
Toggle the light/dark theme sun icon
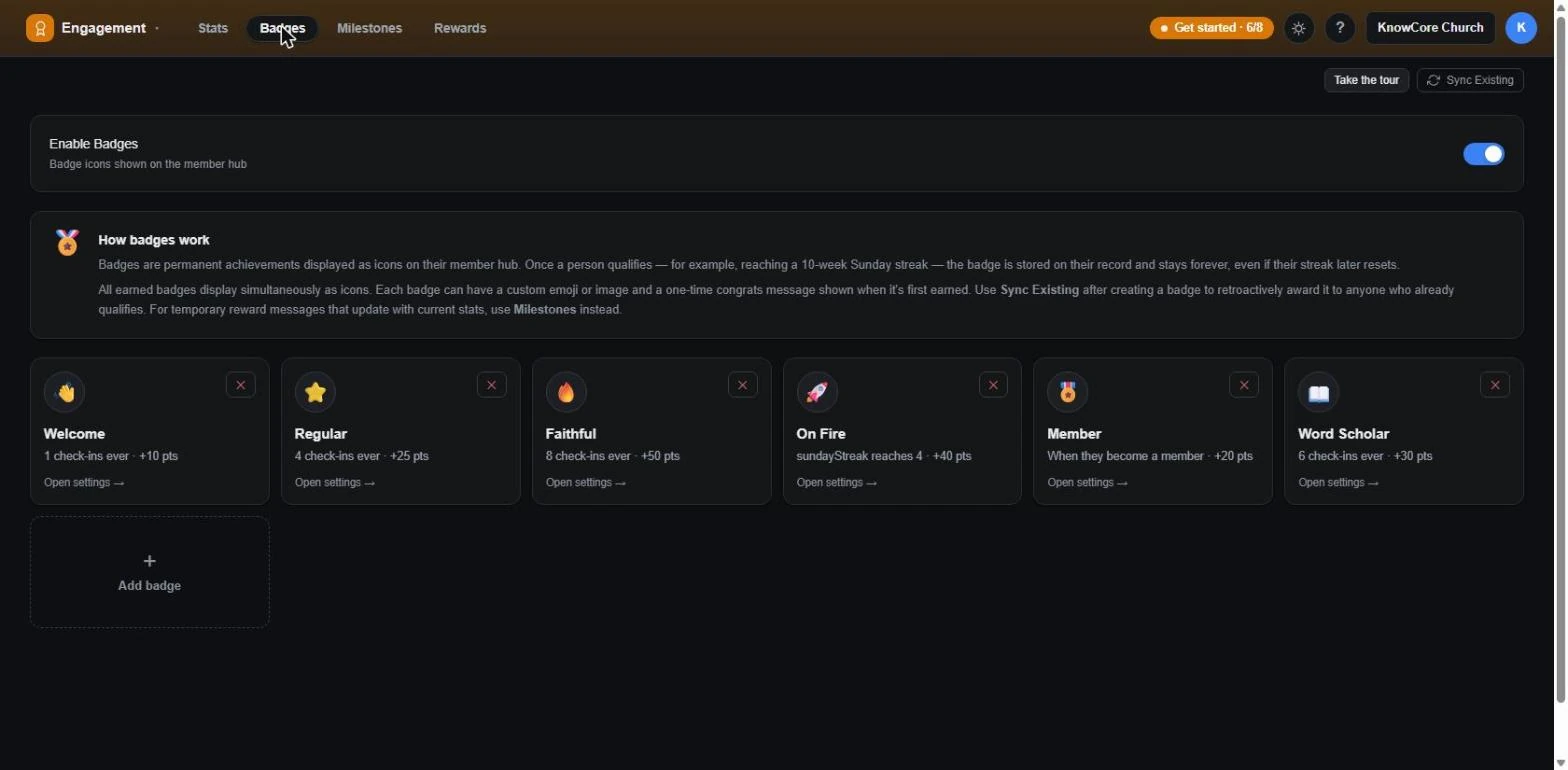(x=1299, y=28)
